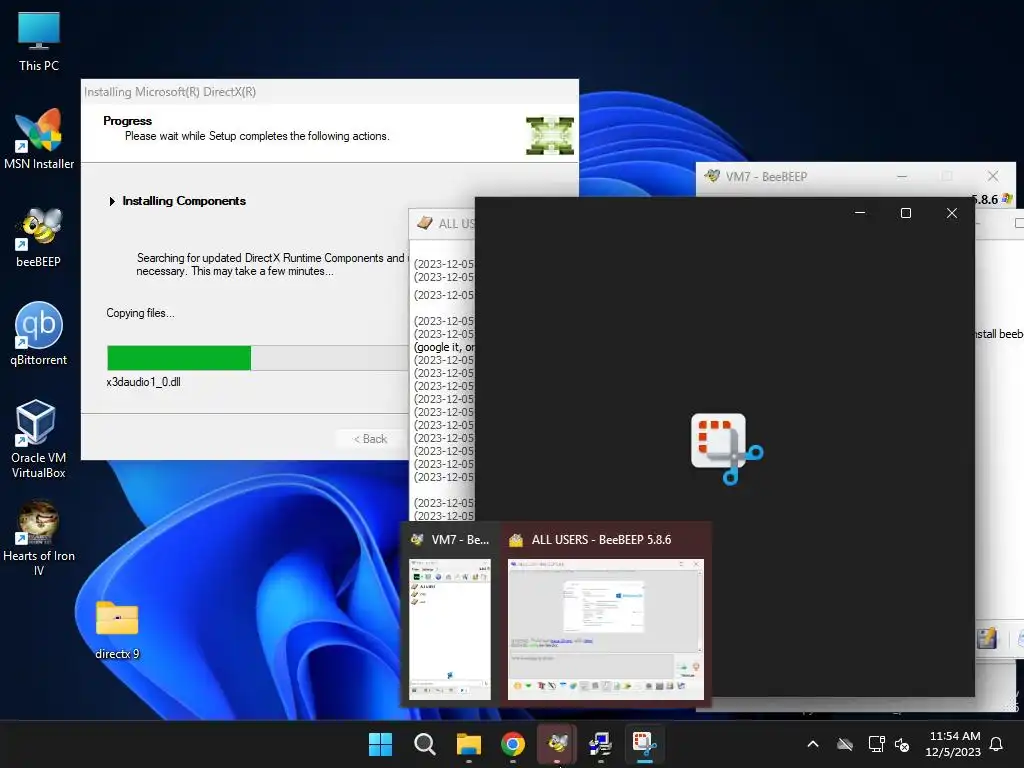Open File Explorer from the taskbar
This screenshot has height=768, width=1024.
click(x=469, y=744)
